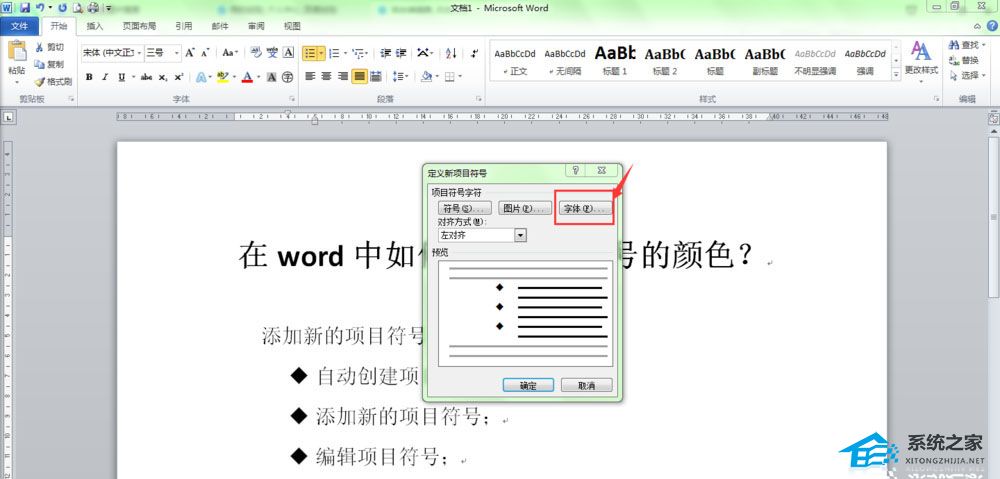The width and height of the screenshot is (1000, 479).
Task: Toggle Character Shading button
Action: [x=272, y=77]
